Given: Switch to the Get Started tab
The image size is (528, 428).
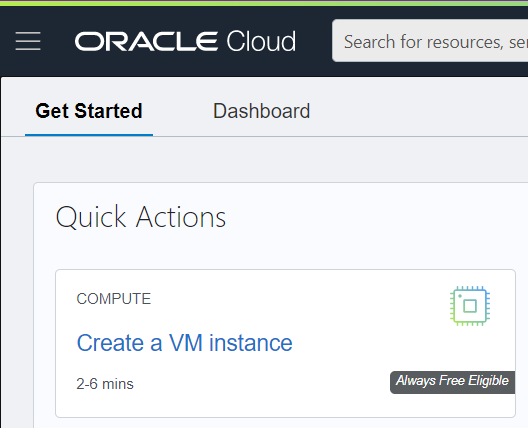Looking at the screenshot, I should coord(89,111).
